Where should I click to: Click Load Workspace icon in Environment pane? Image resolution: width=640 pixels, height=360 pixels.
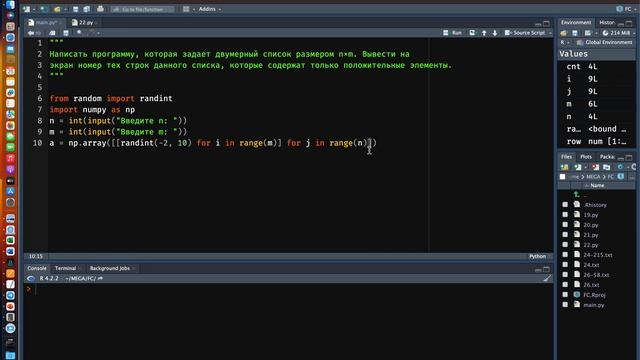(564, 33)
